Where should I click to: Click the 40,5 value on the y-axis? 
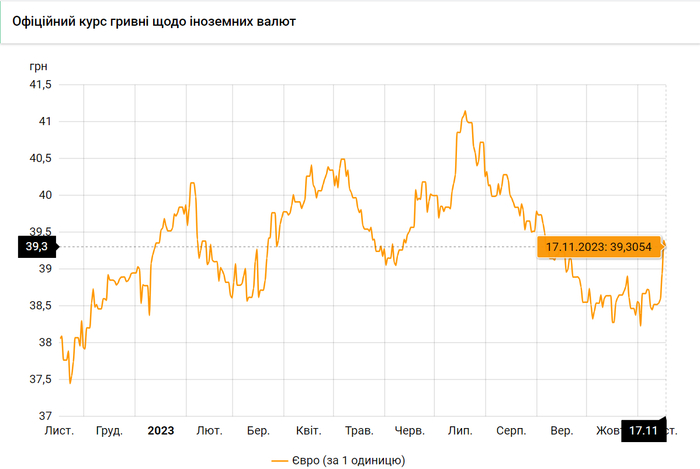point(39,158)
